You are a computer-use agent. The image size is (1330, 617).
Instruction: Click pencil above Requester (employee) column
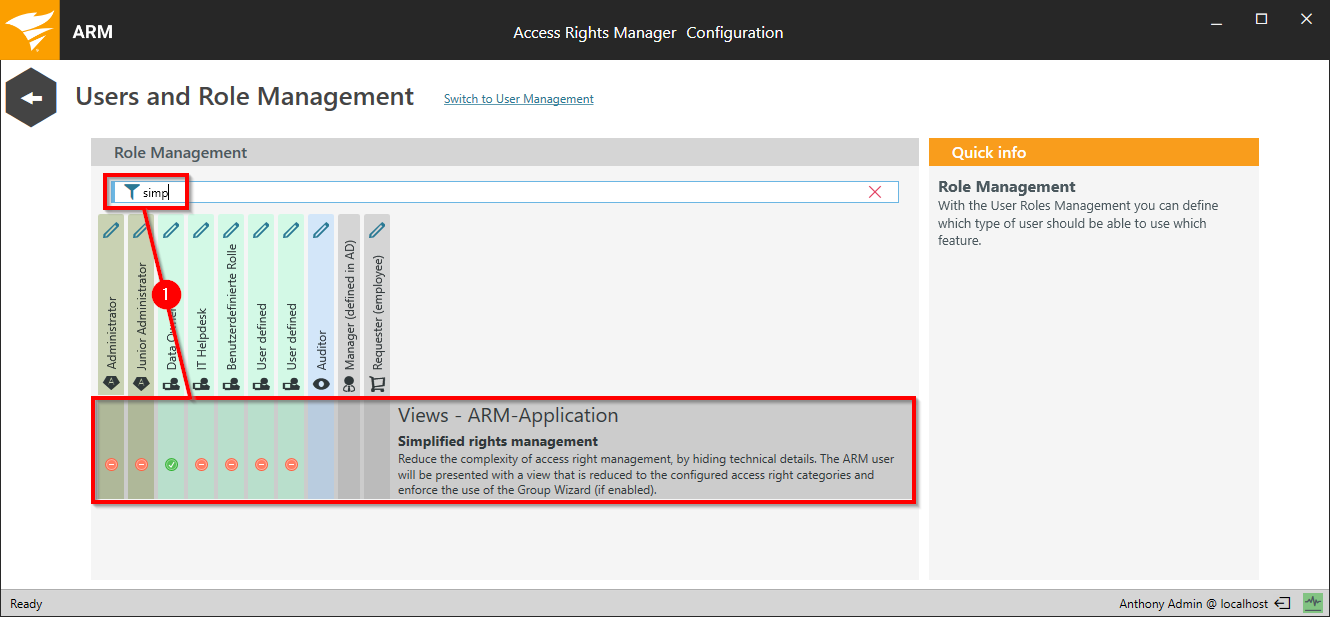point(377,230)
